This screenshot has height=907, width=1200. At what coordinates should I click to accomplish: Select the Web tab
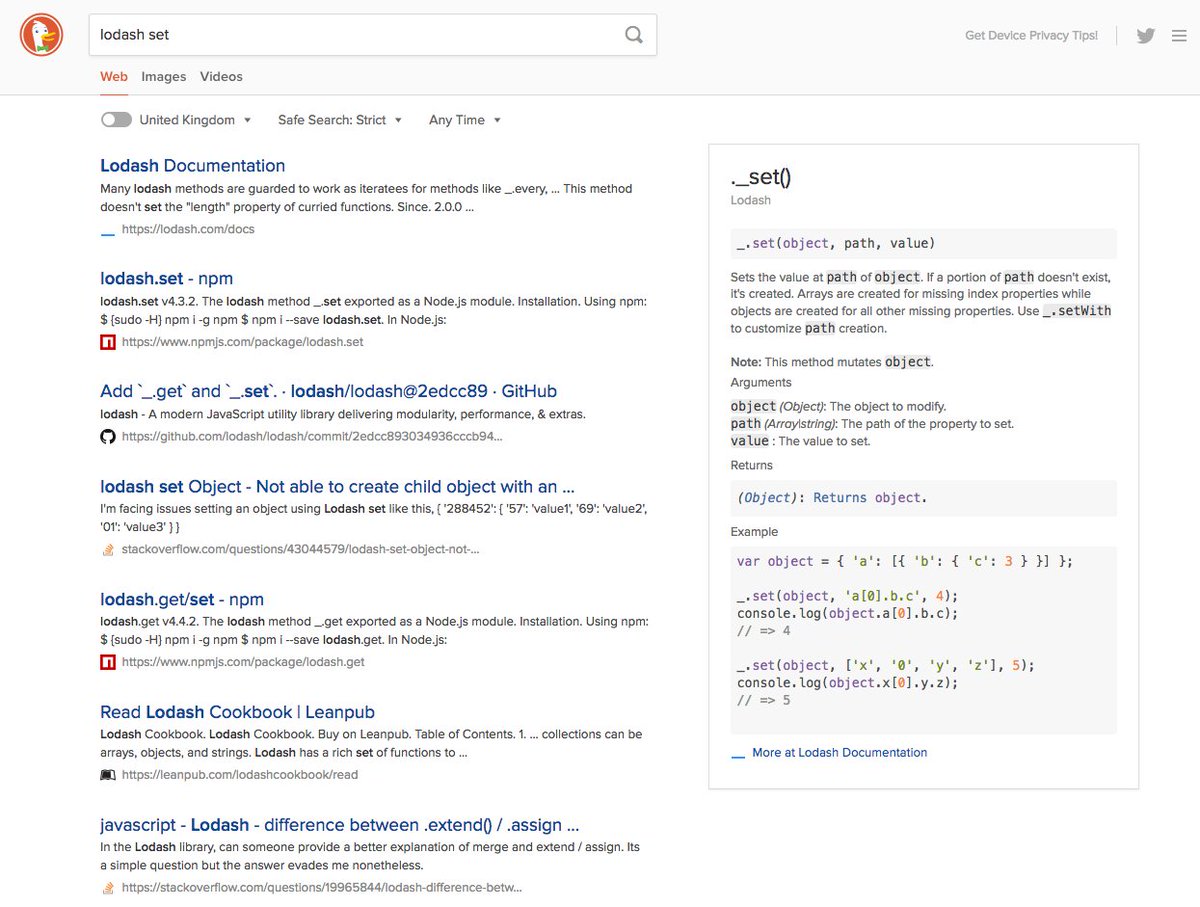114,77
